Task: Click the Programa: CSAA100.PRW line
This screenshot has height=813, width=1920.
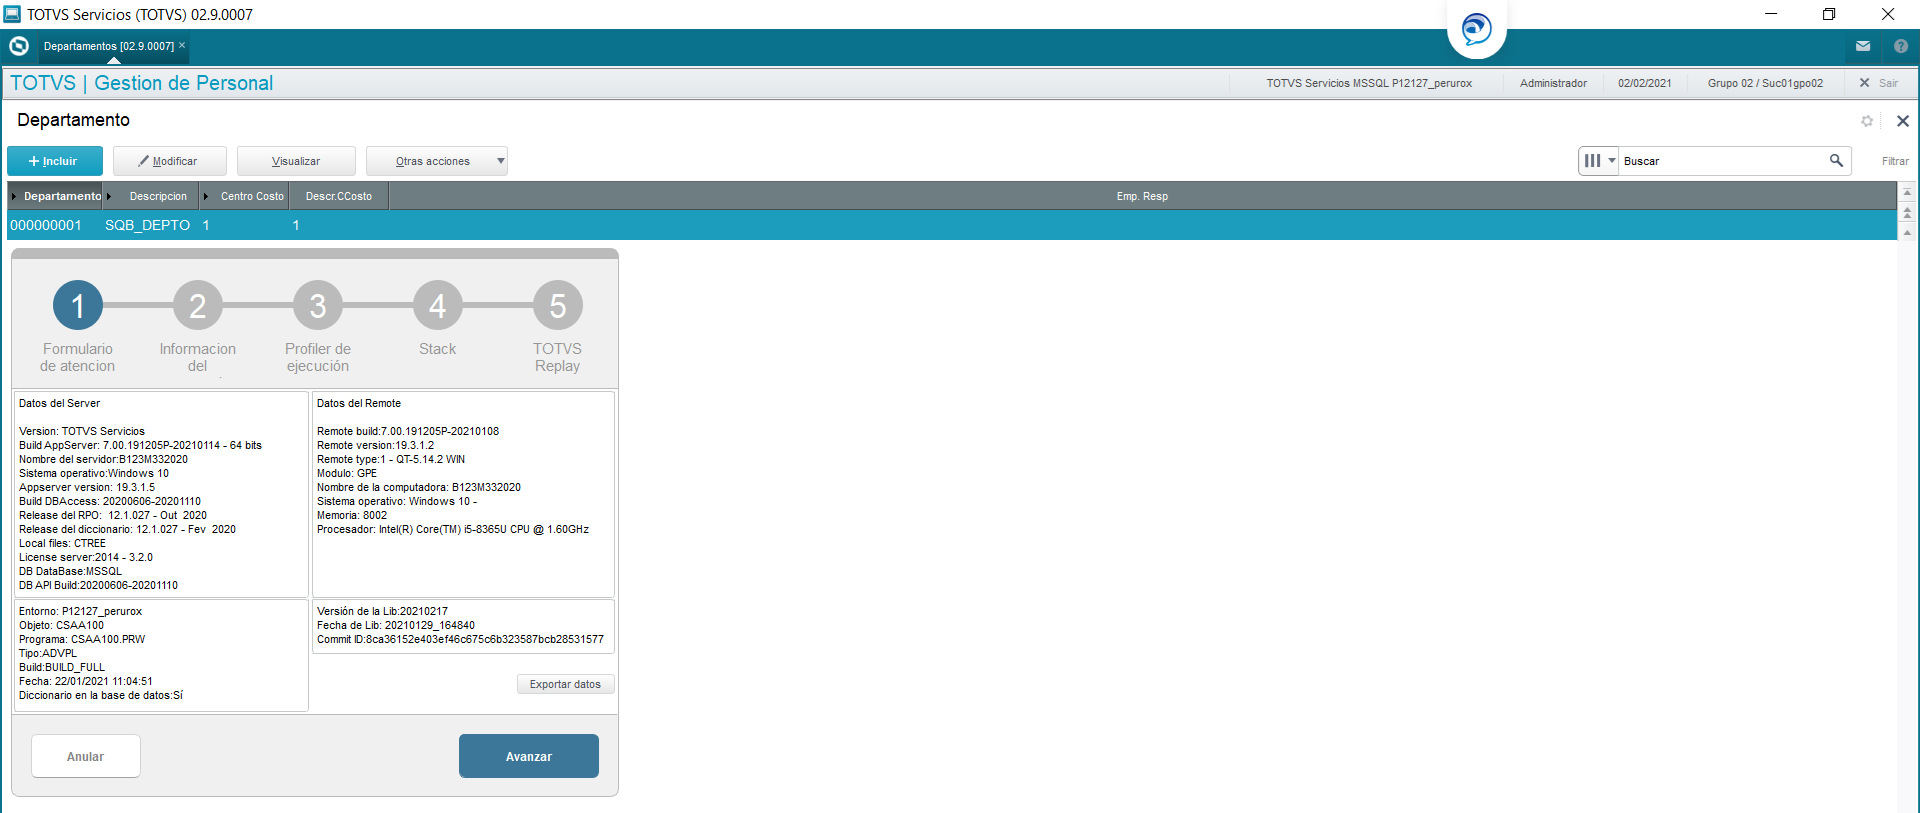Action: (x=82, y=639)
